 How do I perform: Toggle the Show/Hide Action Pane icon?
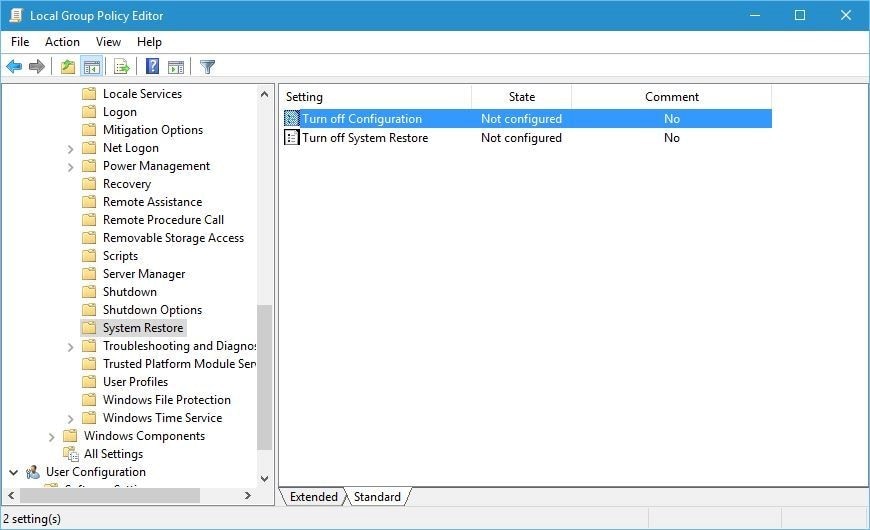(176, 67)
